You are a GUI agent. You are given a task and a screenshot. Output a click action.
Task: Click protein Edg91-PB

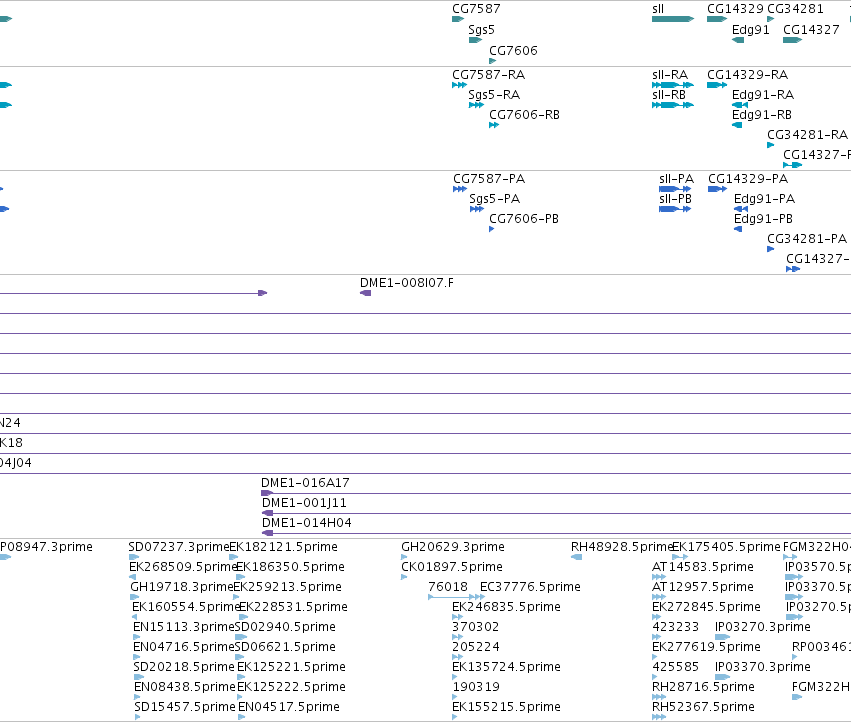763,219
